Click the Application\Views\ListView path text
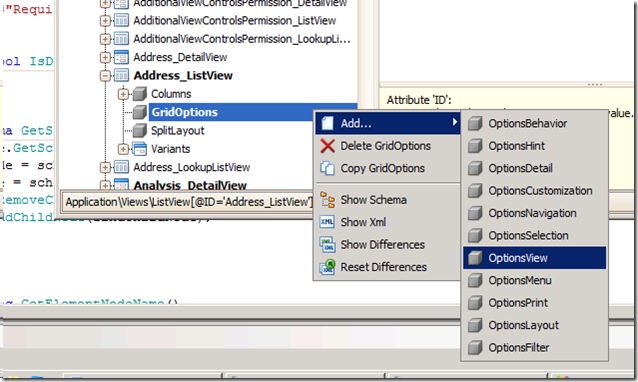638x382 pixels. point(189,202)
